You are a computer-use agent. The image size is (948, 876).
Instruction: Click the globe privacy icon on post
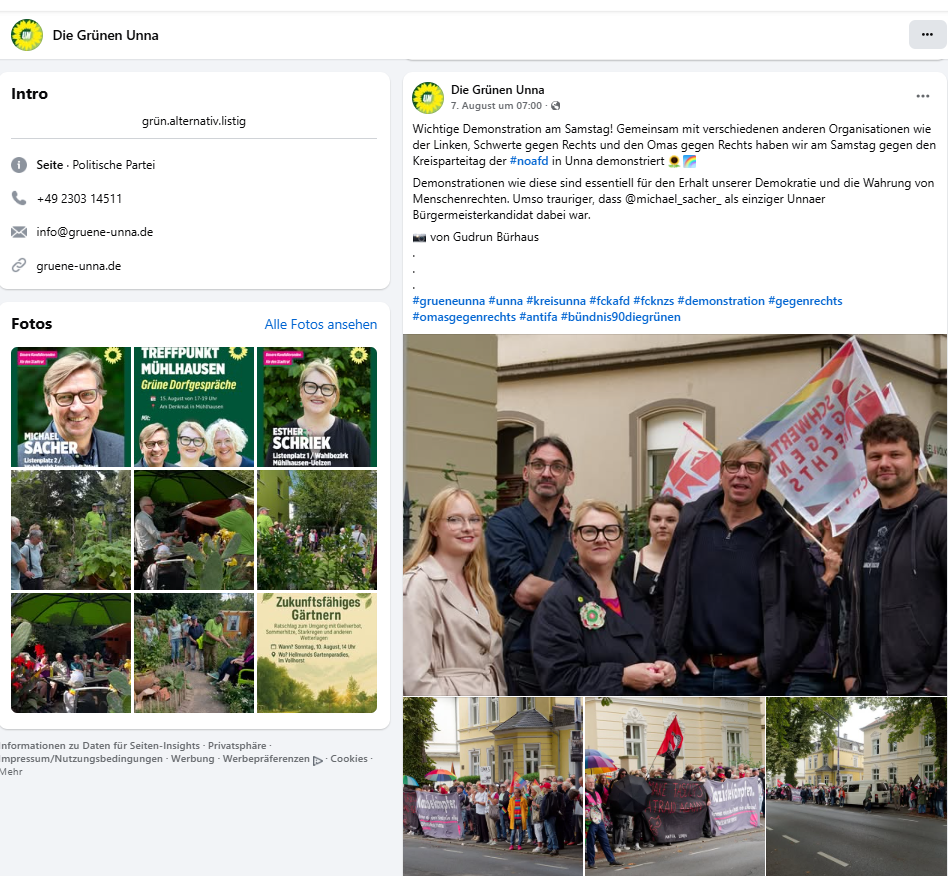pos(556,106)
